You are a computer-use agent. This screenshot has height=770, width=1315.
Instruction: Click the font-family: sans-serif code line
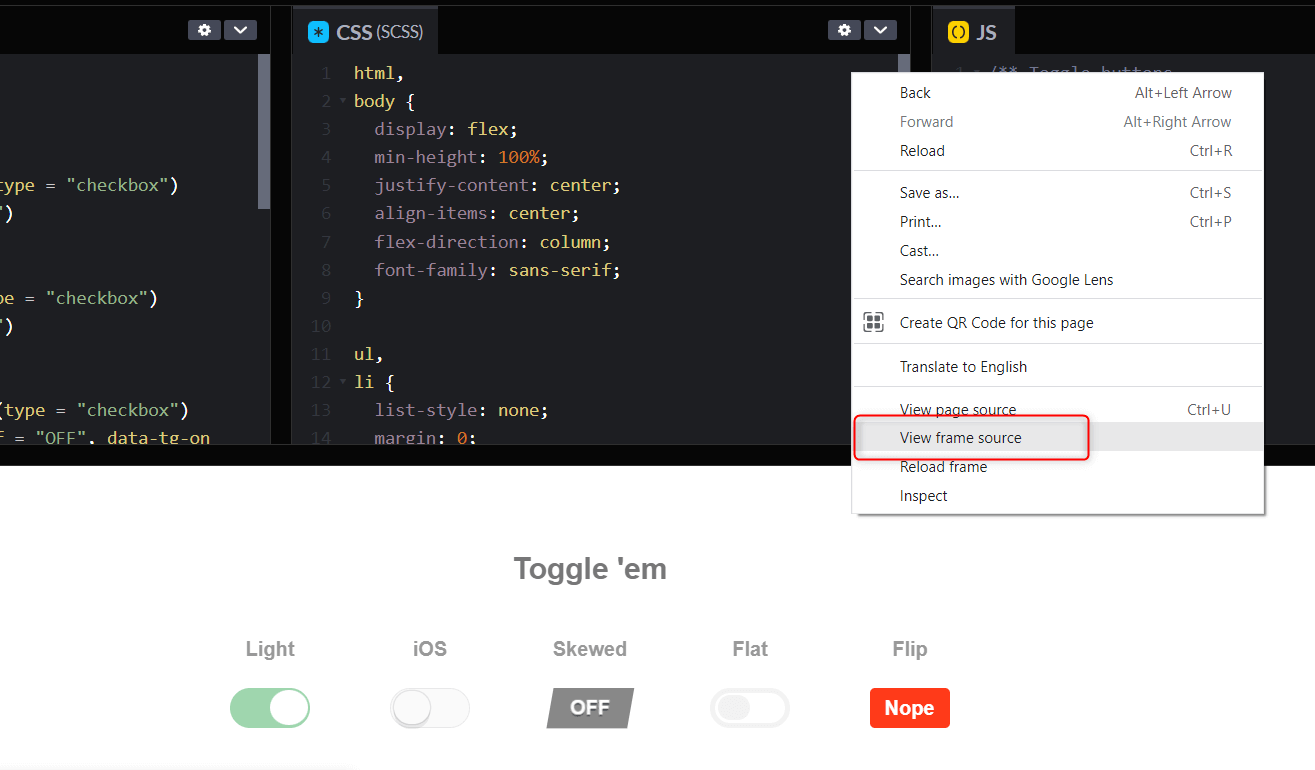pyautogui.click(x=498, y=270)
